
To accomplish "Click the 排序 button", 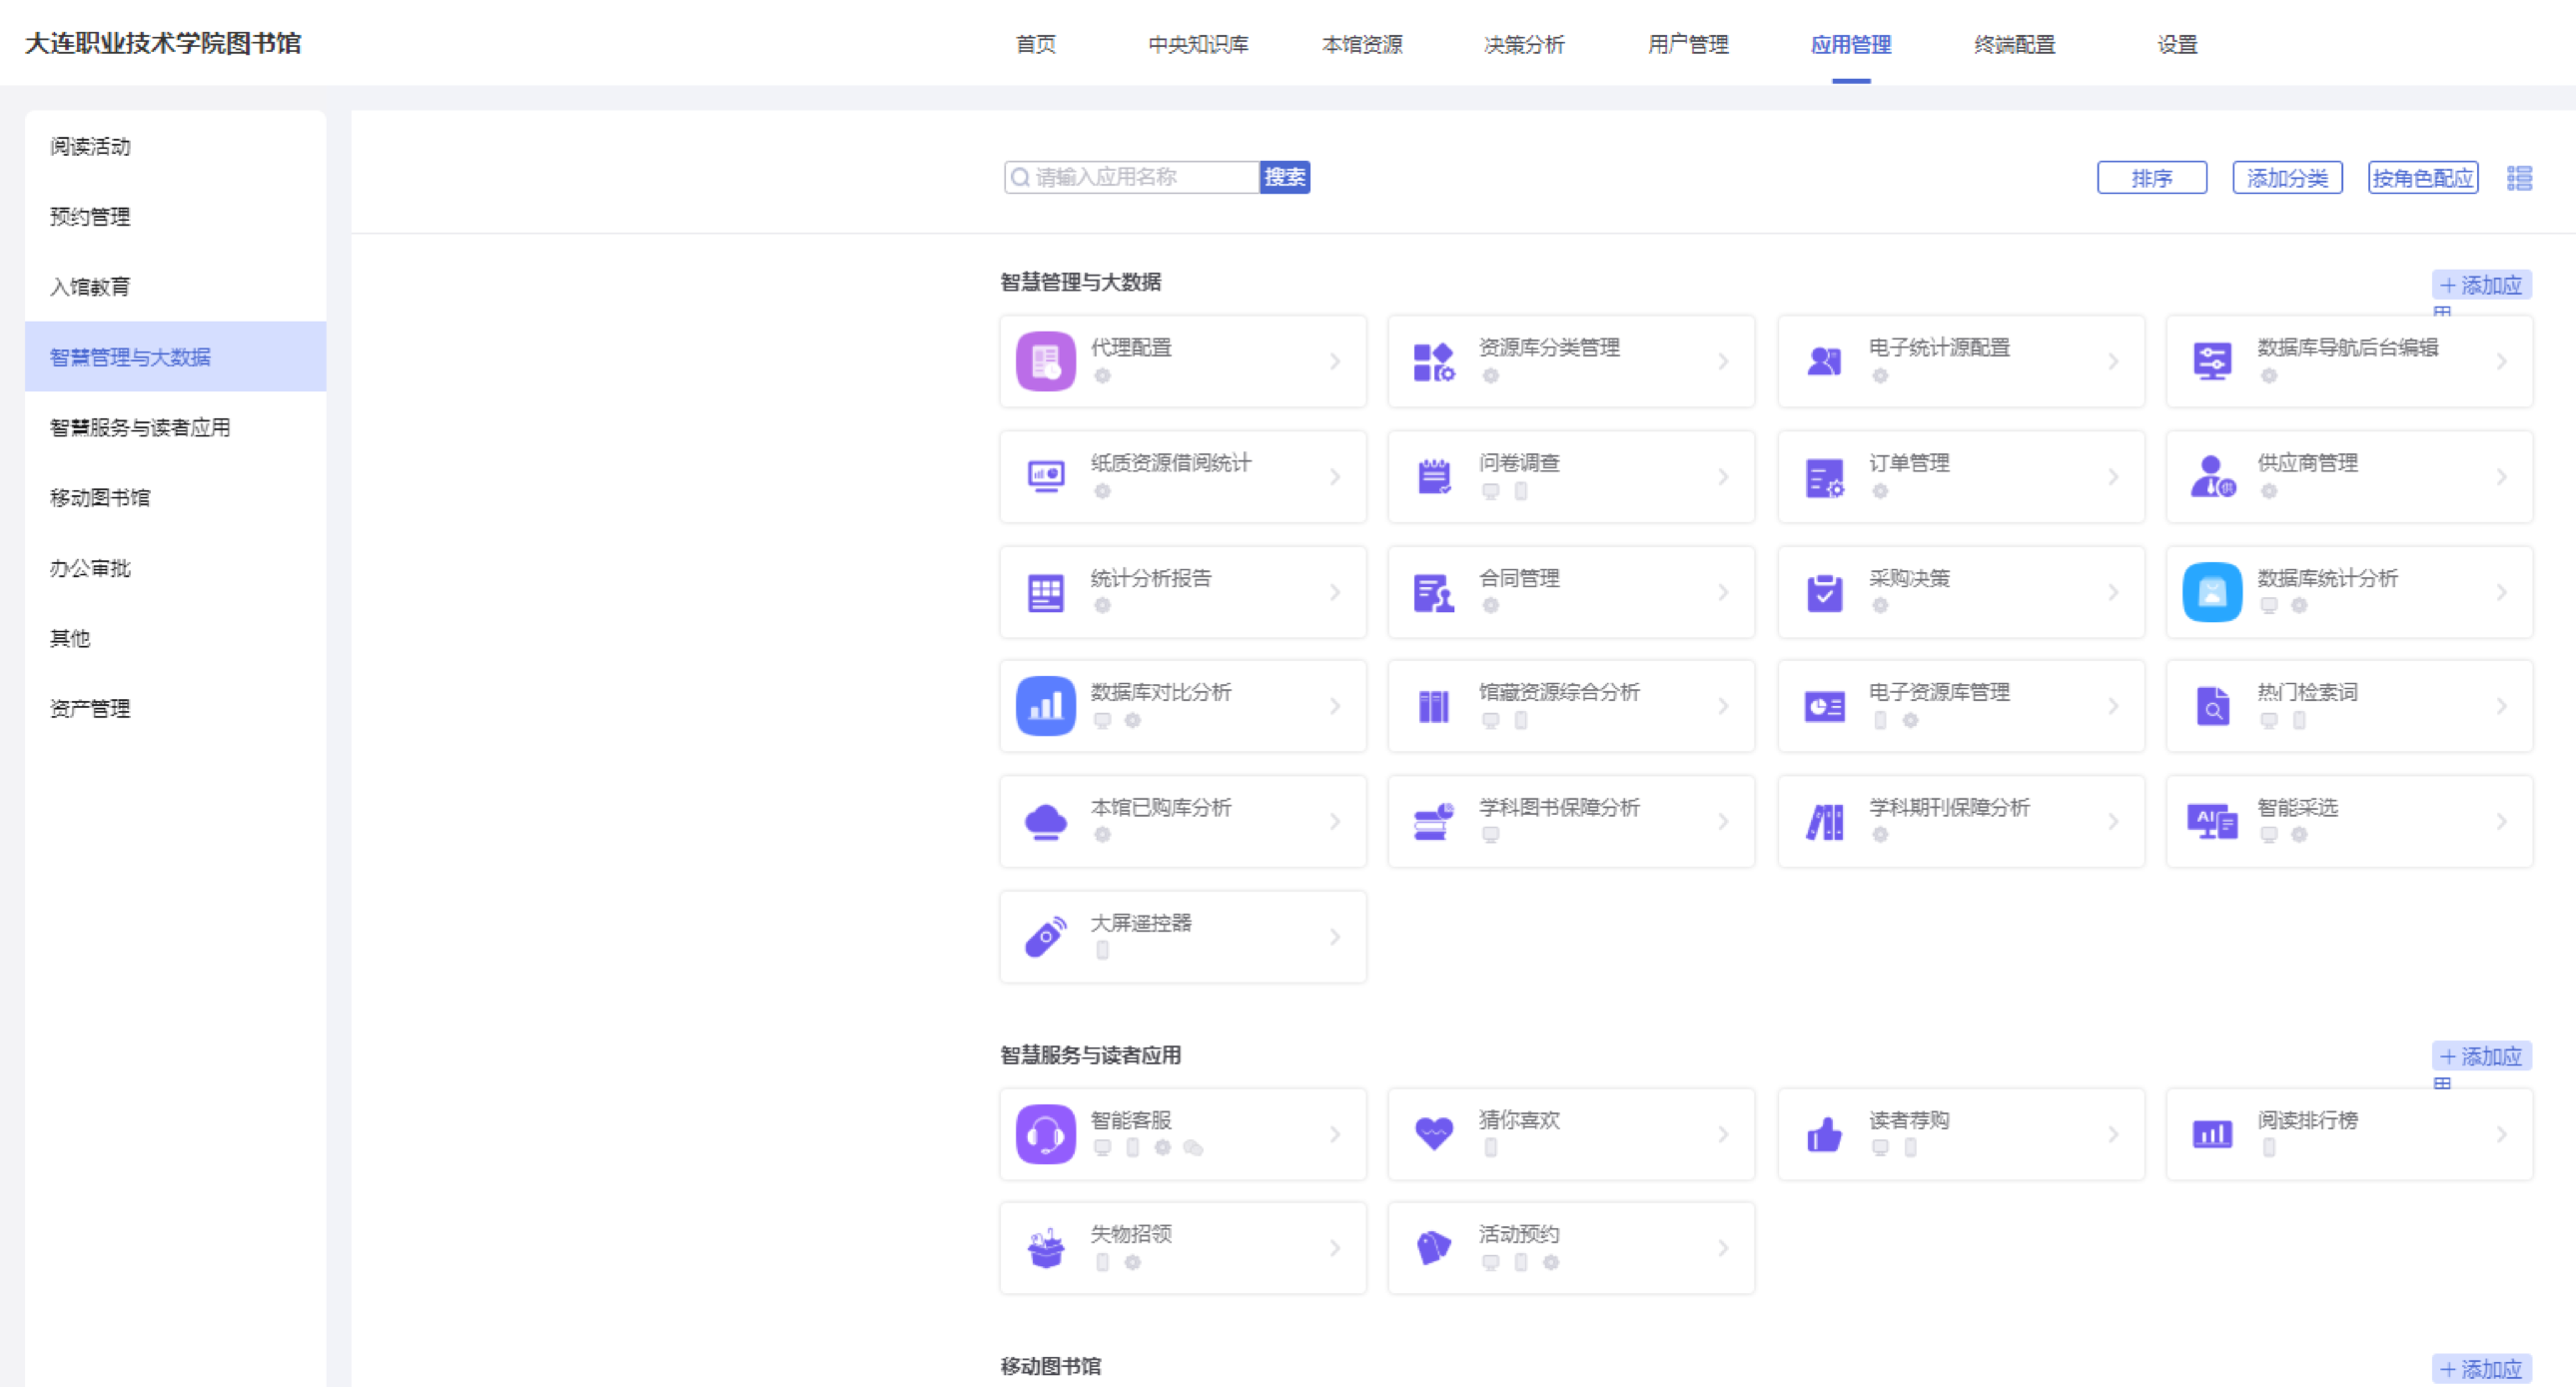I will (2151, 178).
